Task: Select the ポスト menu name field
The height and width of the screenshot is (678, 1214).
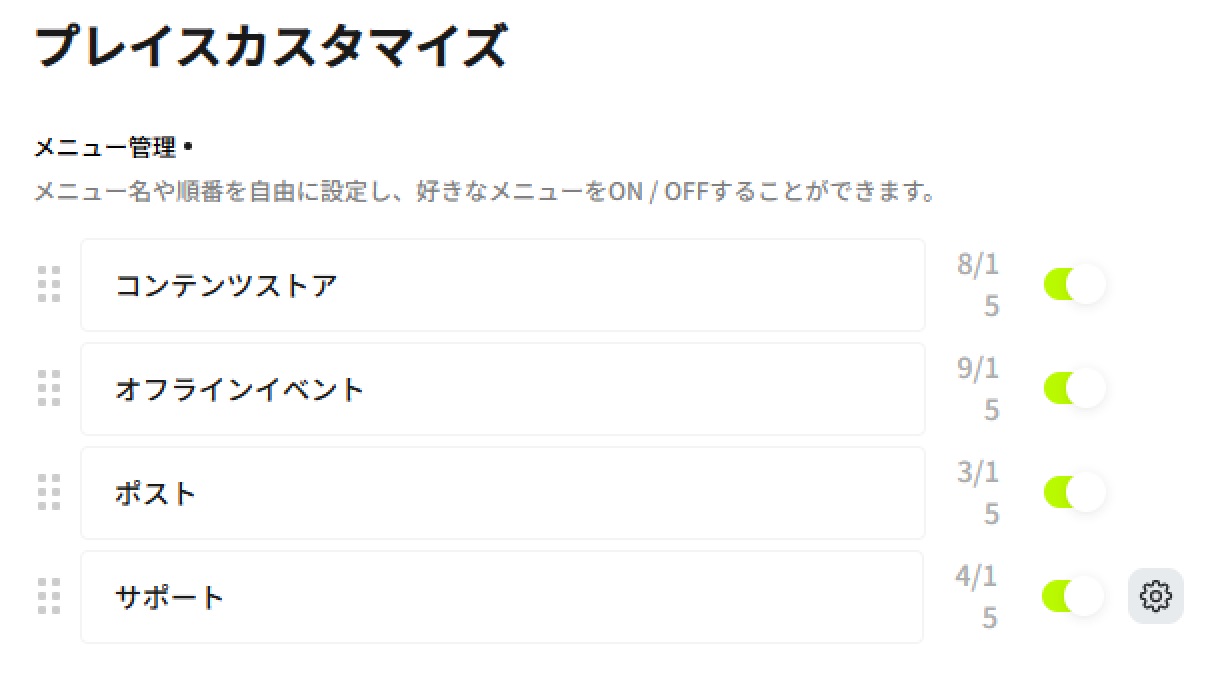Action: (x=502, y=493)
